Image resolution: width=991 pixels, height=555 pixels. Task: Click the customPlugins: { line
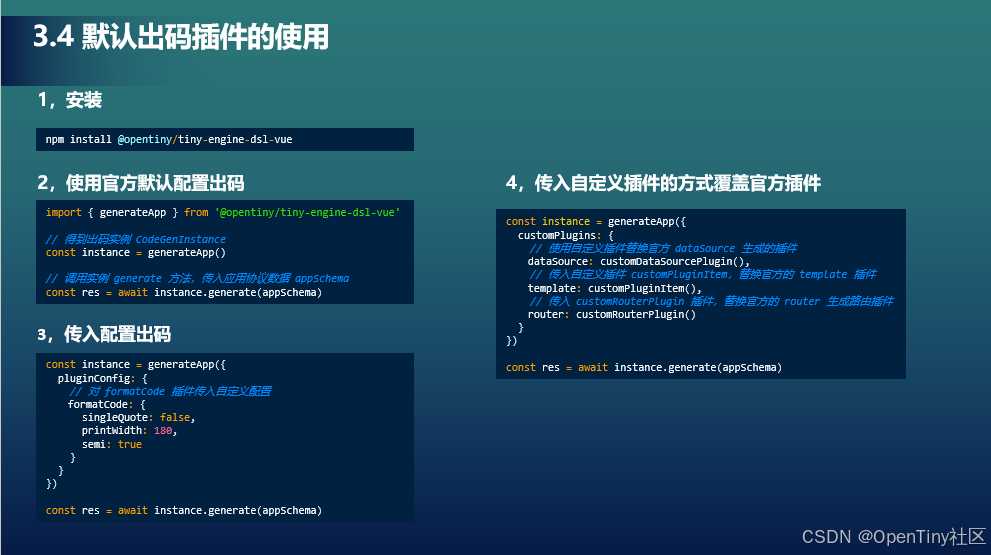coord(566,235)
